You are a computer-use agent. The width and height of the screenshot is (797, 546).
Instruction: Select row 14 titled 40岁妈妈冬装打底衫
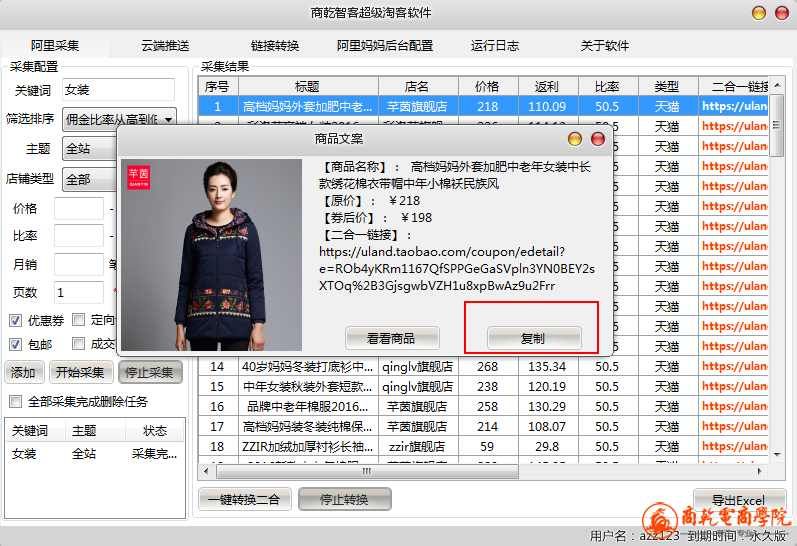coord(308,367)
